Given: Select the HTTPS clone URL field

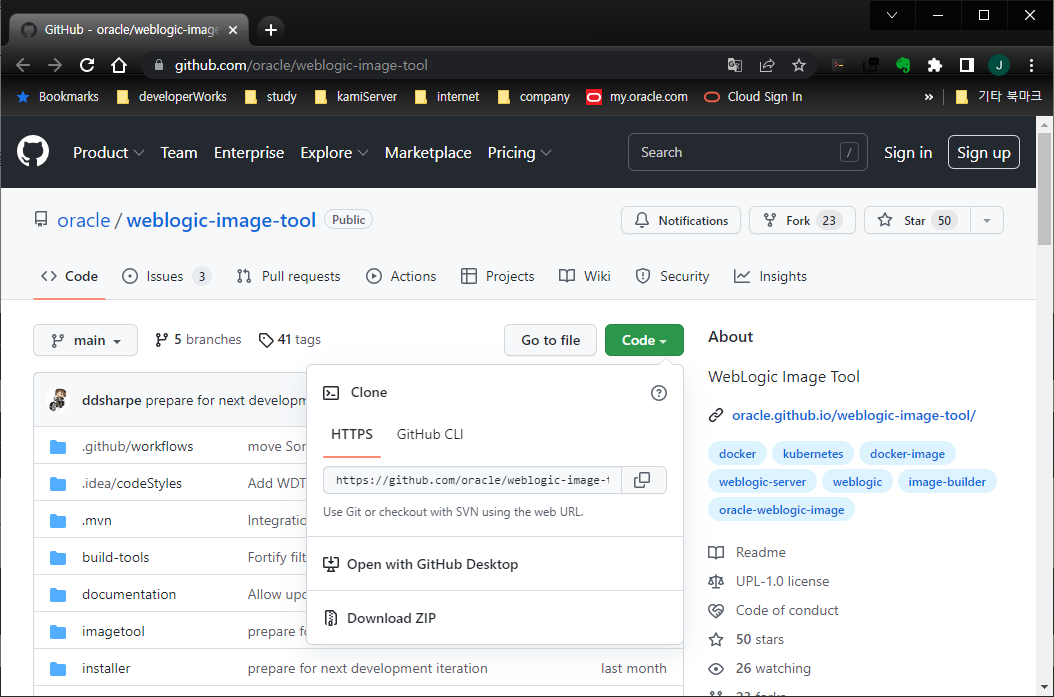Looking at the screenshot, I should (x=473, y=480).
